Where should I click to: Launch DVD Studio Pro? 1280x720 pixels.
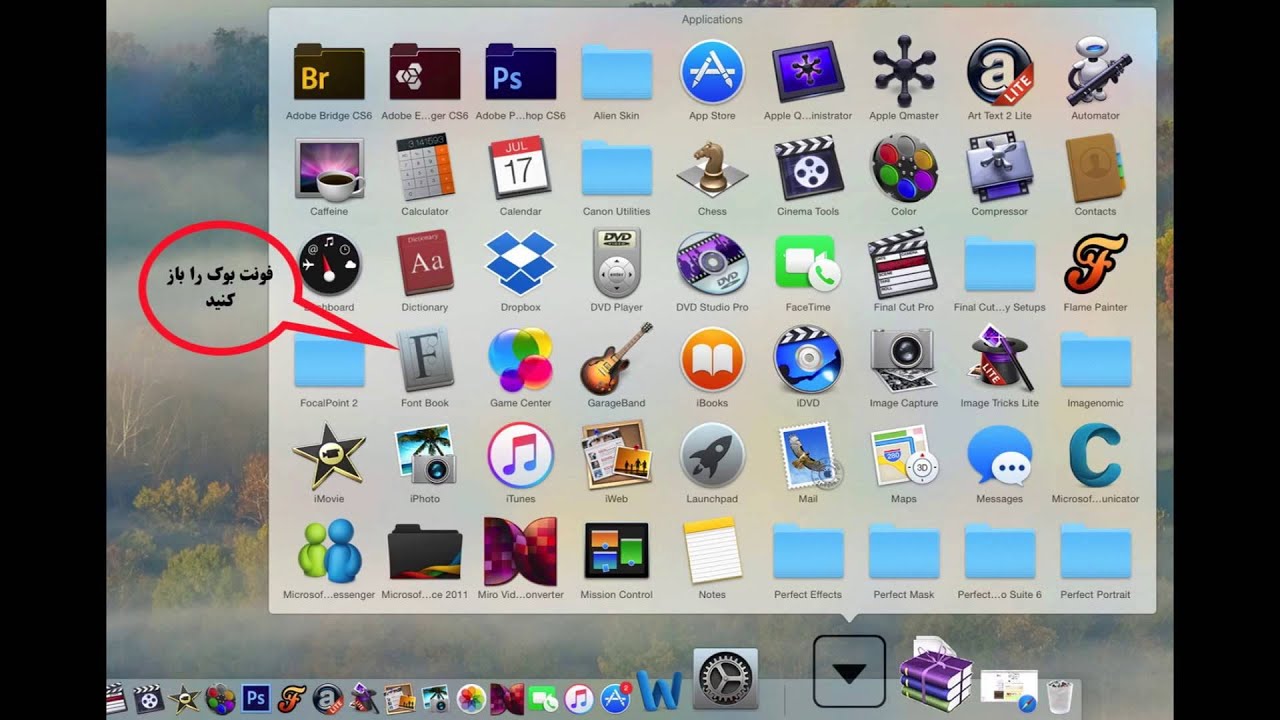[x=712, y=264]
